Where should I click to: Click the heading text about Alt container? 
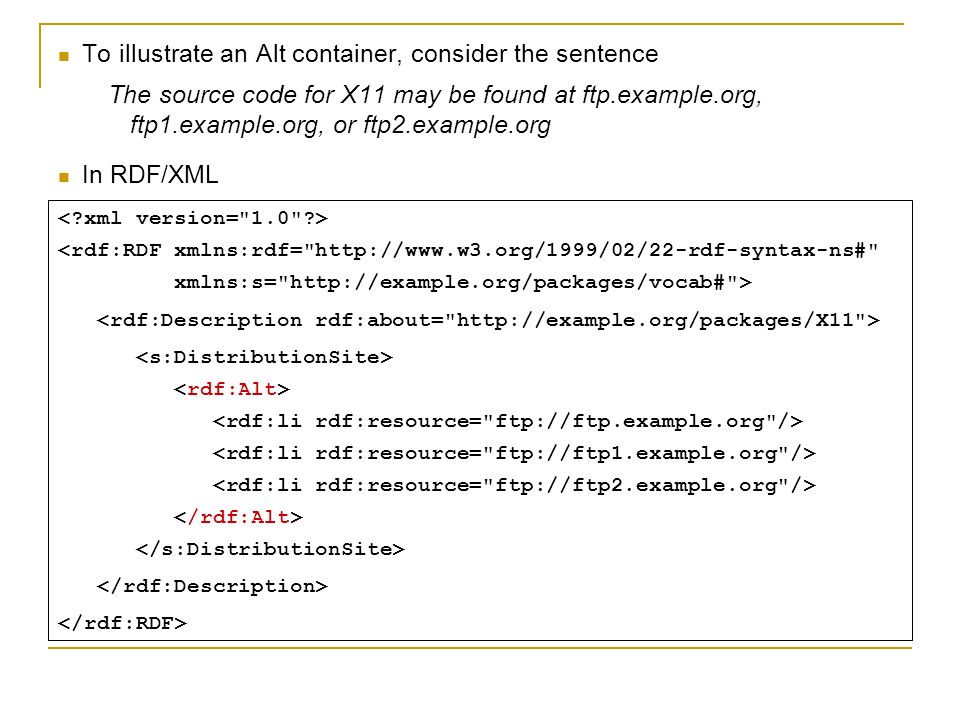370,54
